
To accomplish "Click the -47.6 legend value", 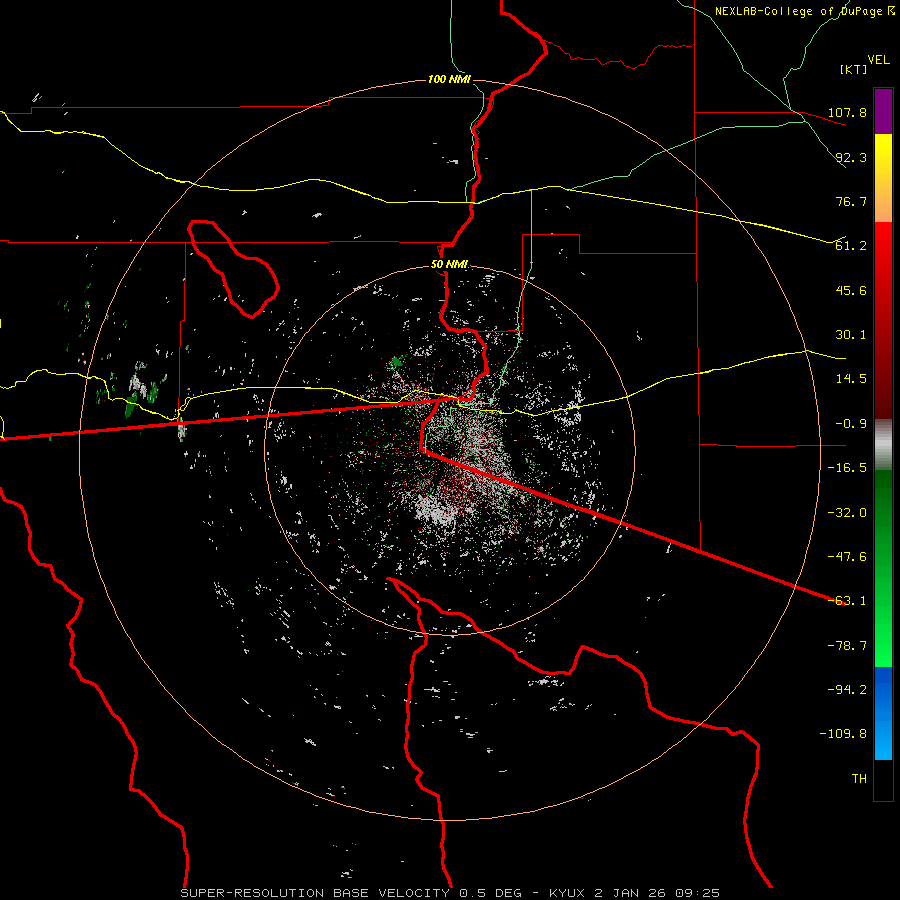I will click(x=847, y=557).
